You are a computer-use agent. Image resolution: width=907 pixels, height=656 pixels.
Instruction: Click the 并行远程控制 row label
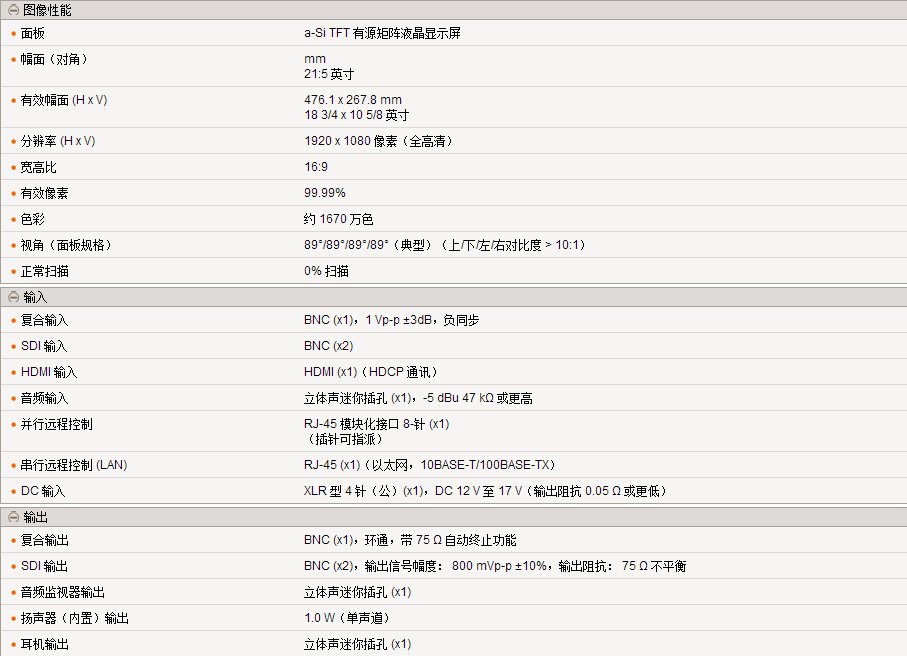pyautogui.click(x=57, y=424)
